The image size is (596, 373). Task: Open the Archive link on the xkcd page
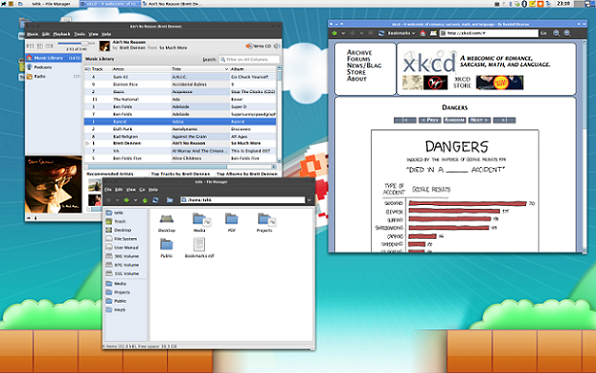click(x=359, y=52)
